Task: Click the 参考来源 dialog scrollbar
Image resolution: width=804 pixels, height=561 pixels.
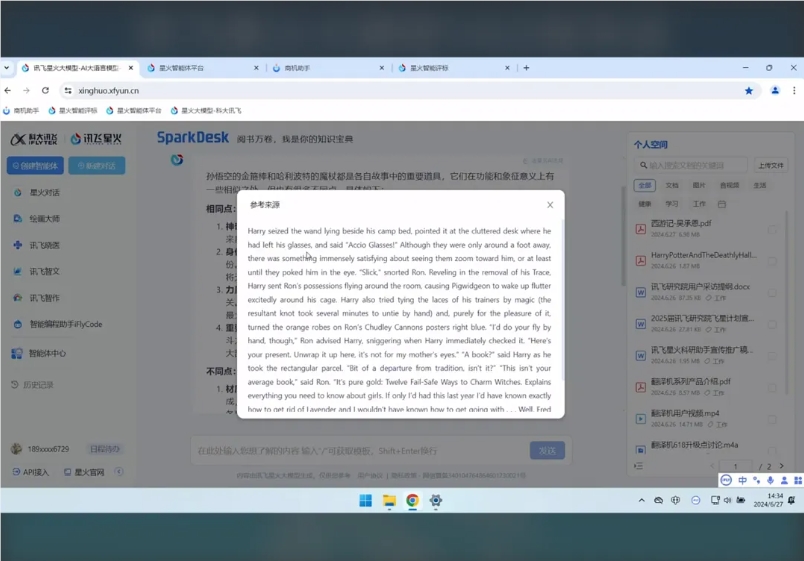Action: tap(562, 300)
